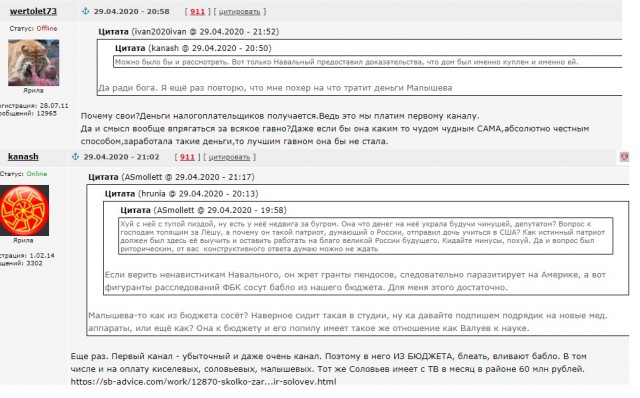Click wertolet73's registration date 28.07.11
This screenshot has height=398, width=640.
[54, 105]
